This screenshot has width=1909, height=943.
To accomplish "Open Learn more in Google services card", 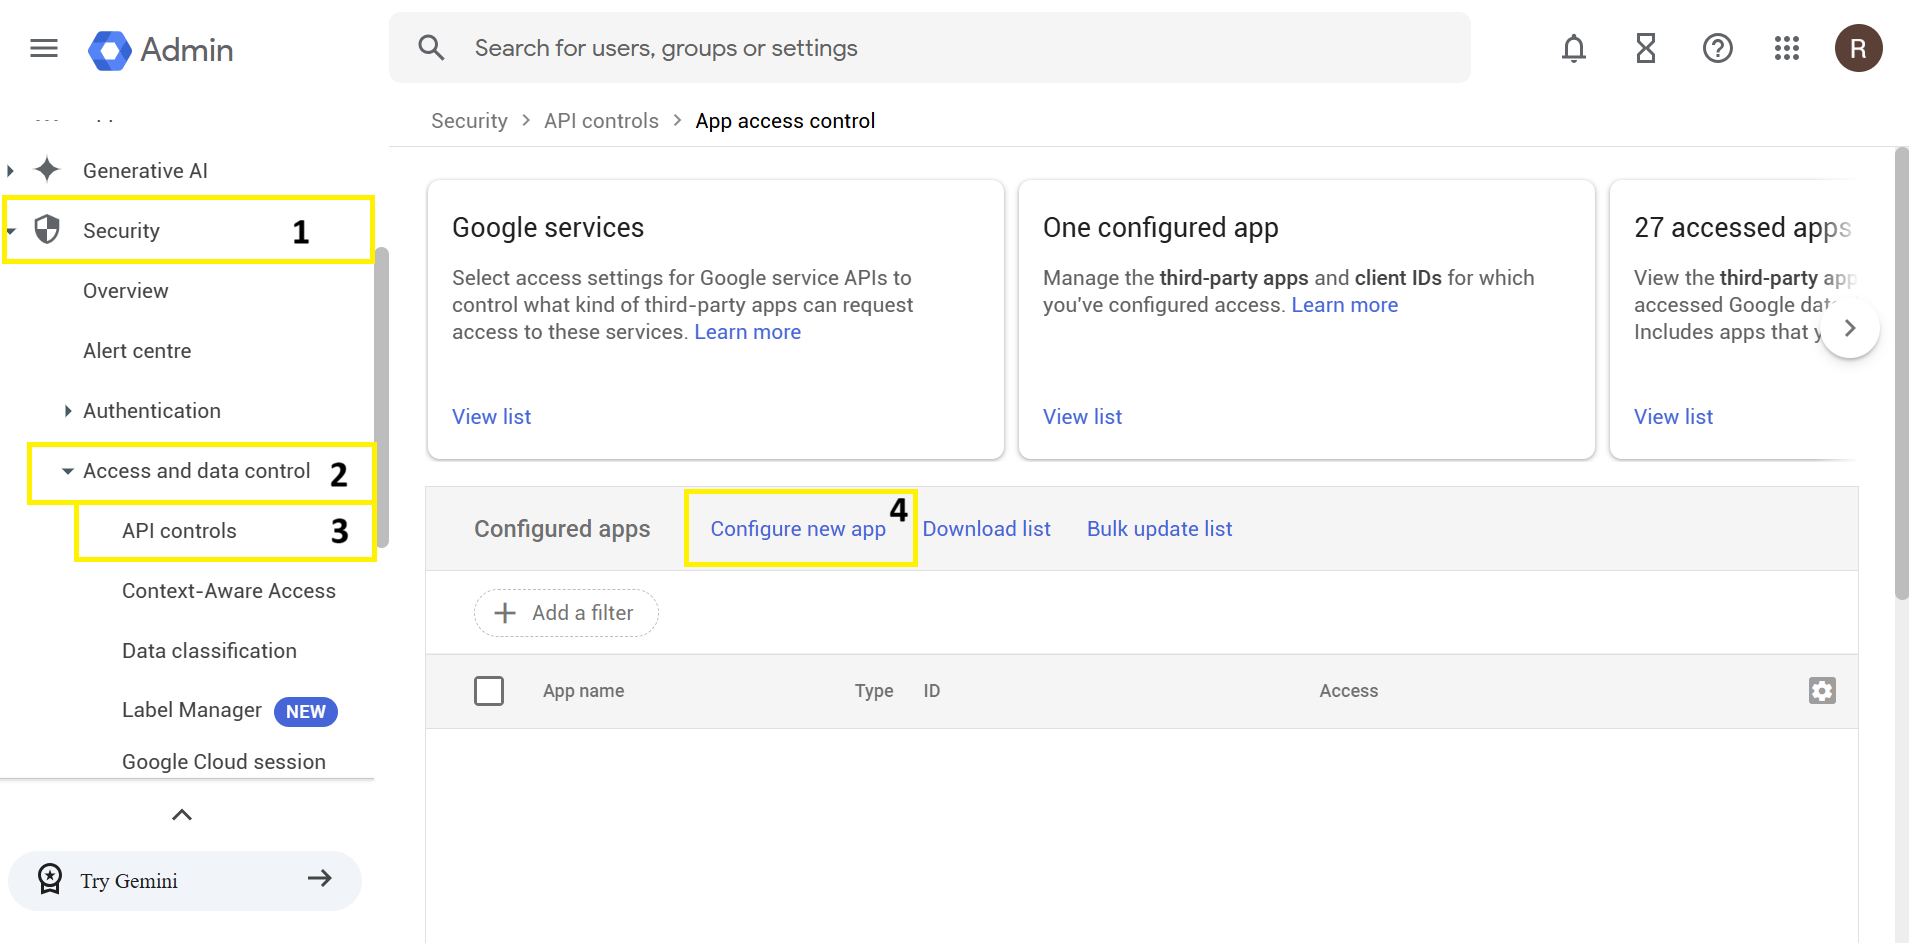I will pos(747,332).
